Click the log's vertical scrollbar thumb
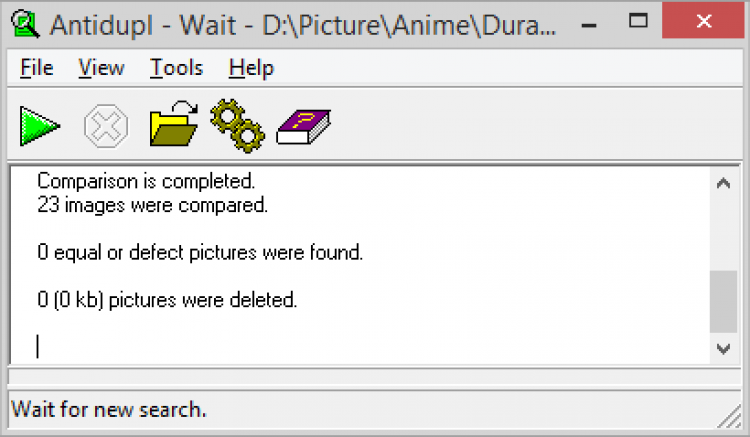 (x=723, y=300)
